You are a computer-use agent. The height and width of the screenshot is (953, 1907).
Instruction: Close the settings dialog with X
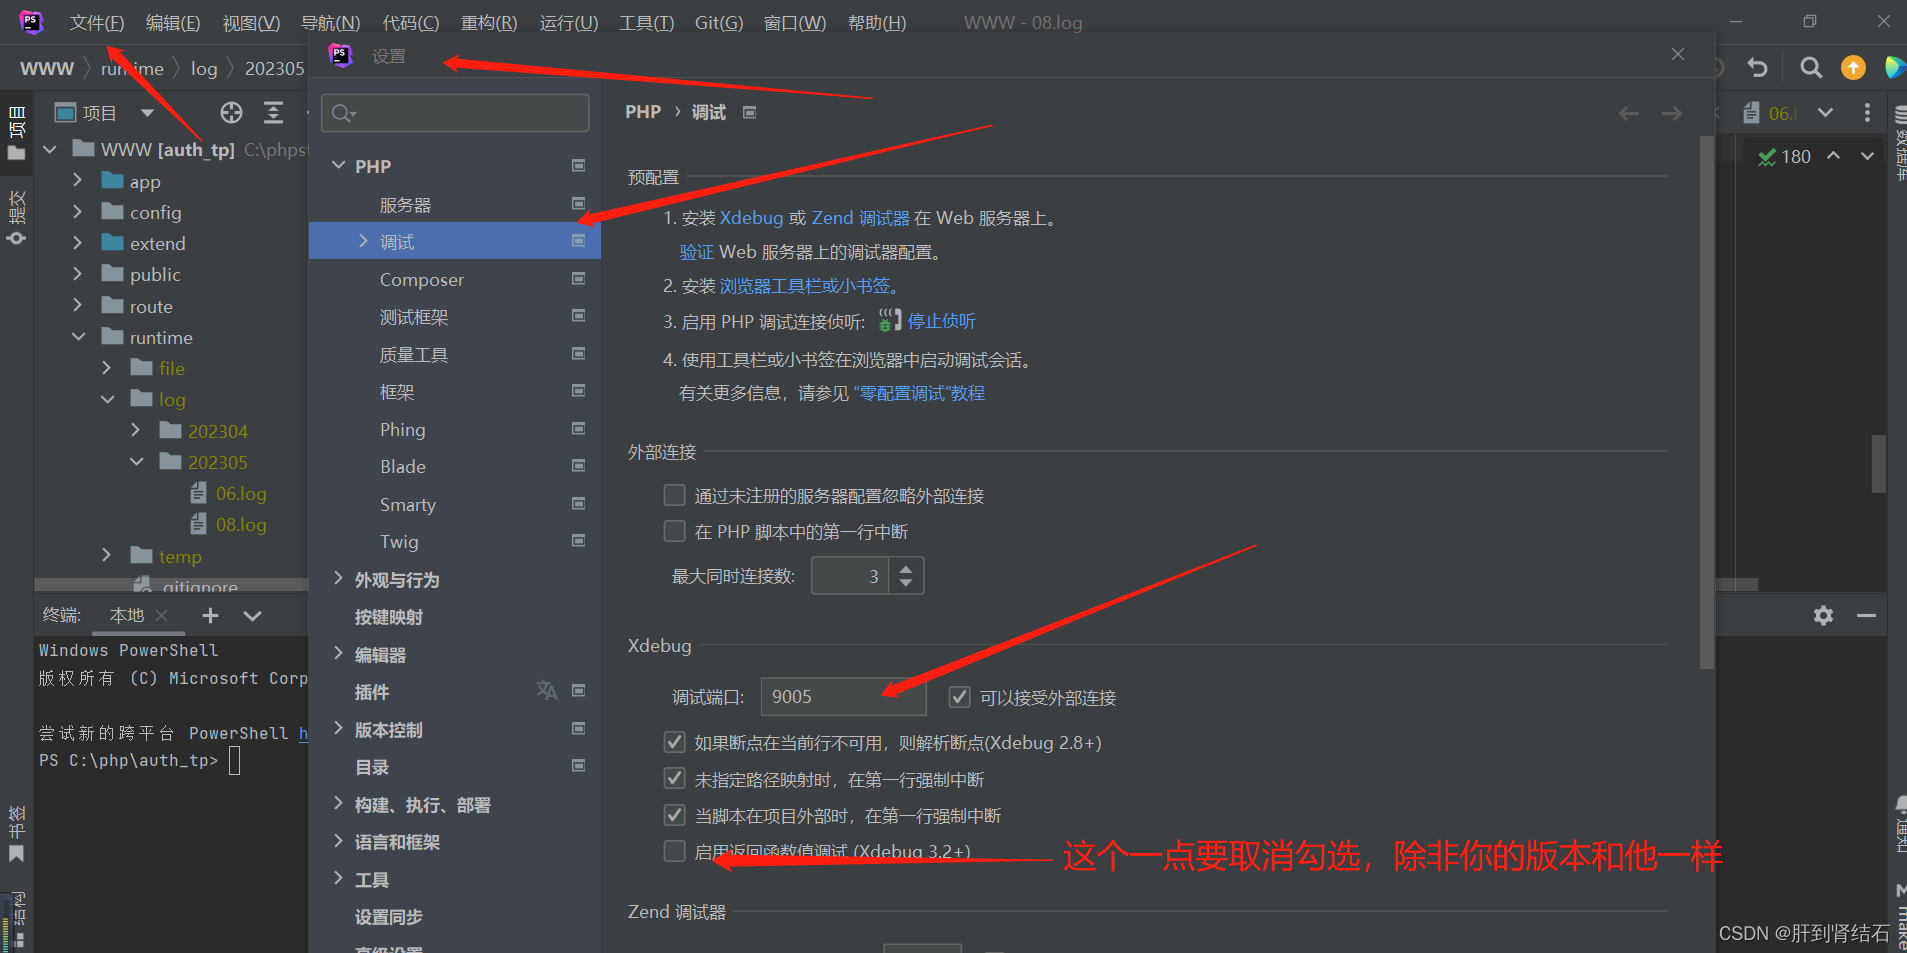click(1678, 54)
